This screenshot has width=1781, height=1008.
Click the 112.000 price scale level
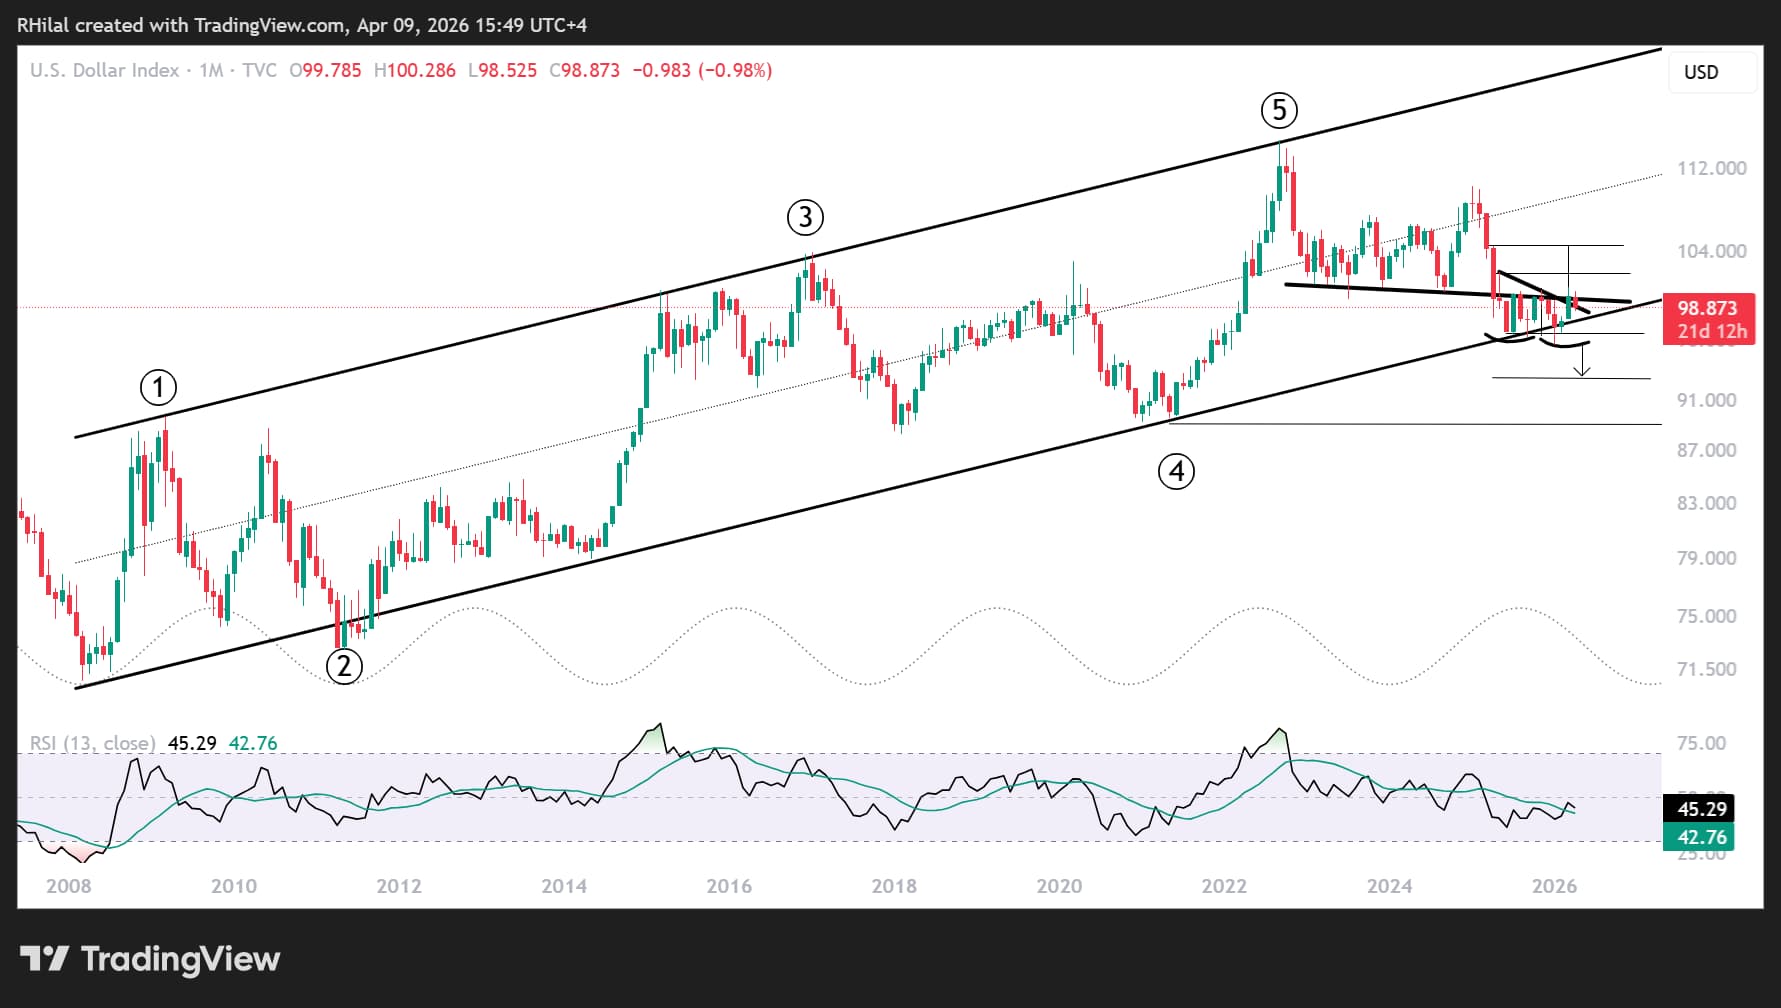[x=1712, y=168]
